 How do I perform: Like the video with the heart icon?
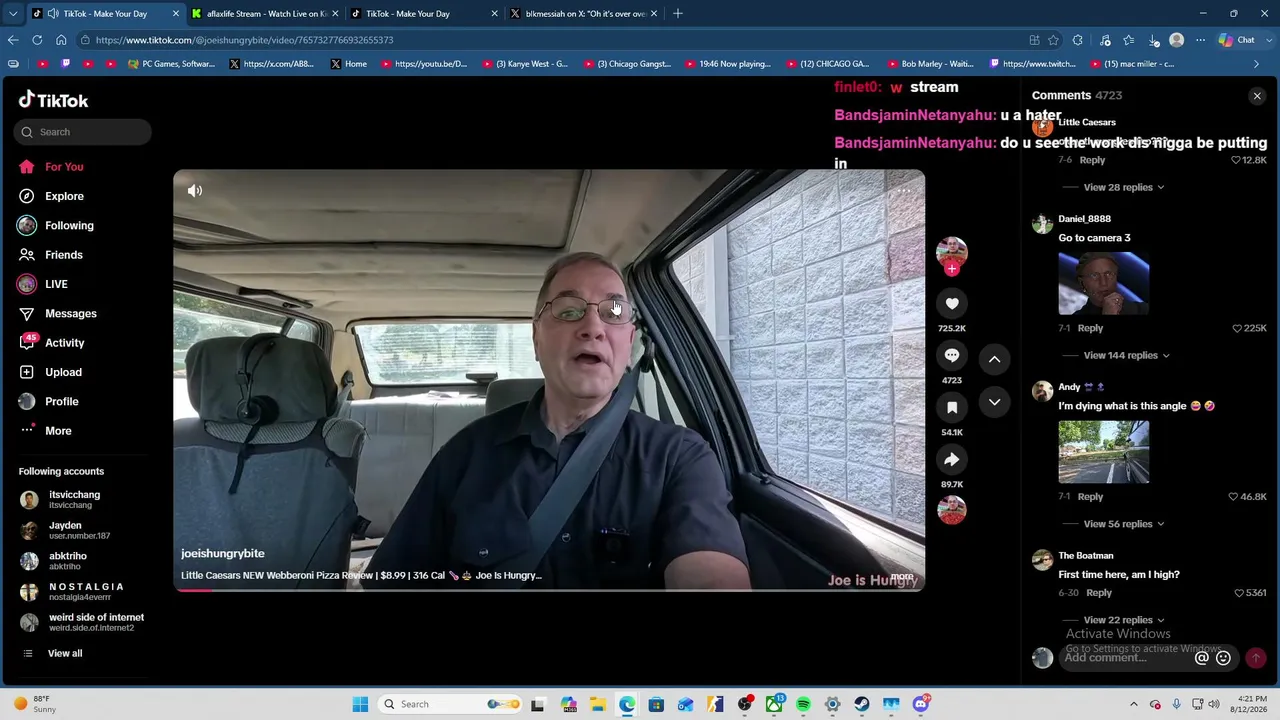952,304
